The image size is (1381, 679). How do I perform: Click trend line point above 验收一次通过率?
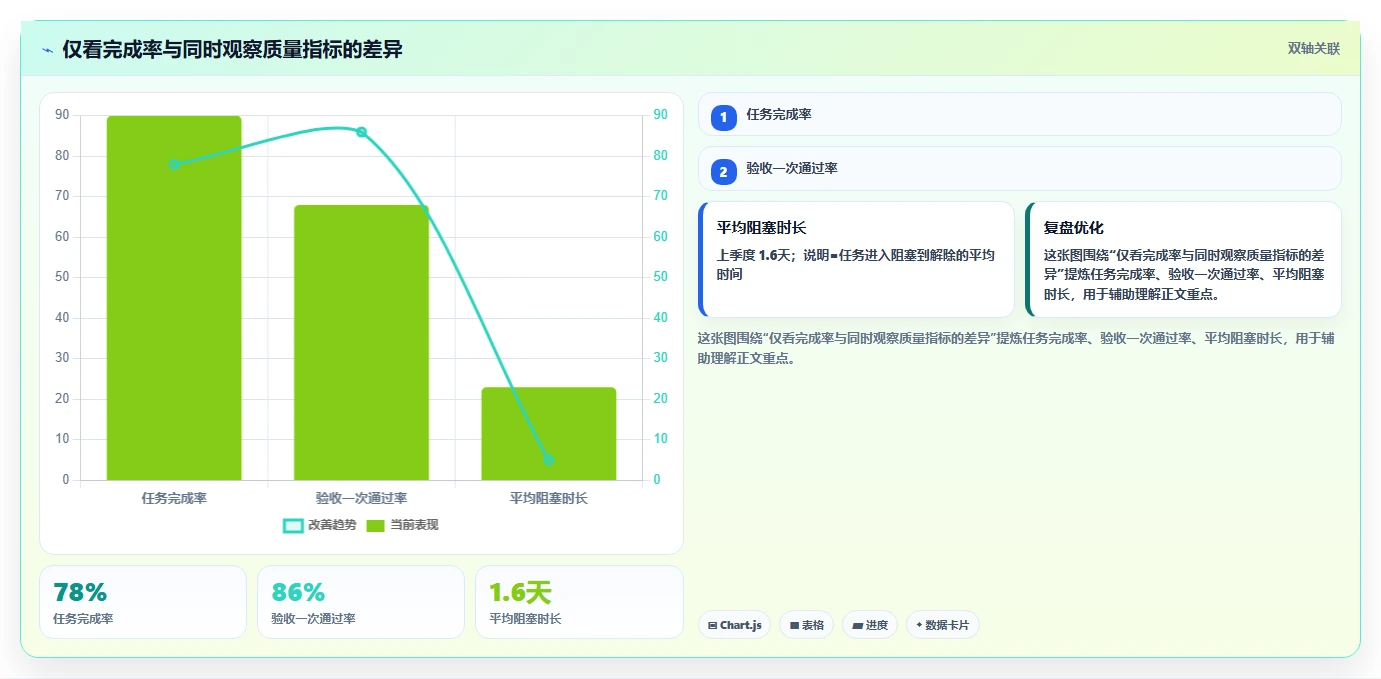click(x=361, y=132)
